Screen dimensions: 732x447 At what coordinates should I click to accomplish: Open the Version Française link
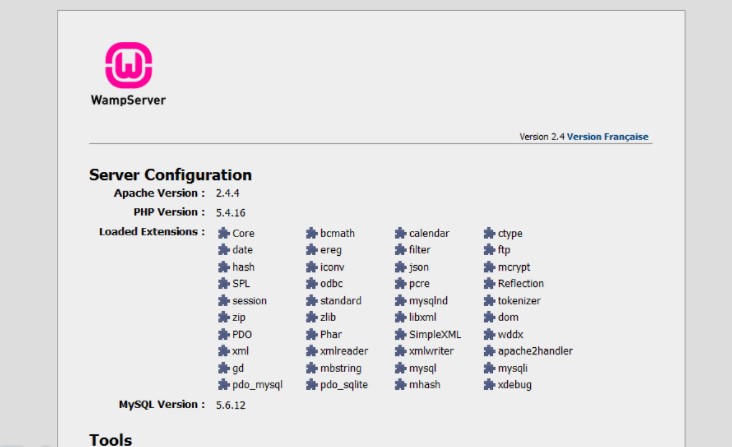coord(607,137)
